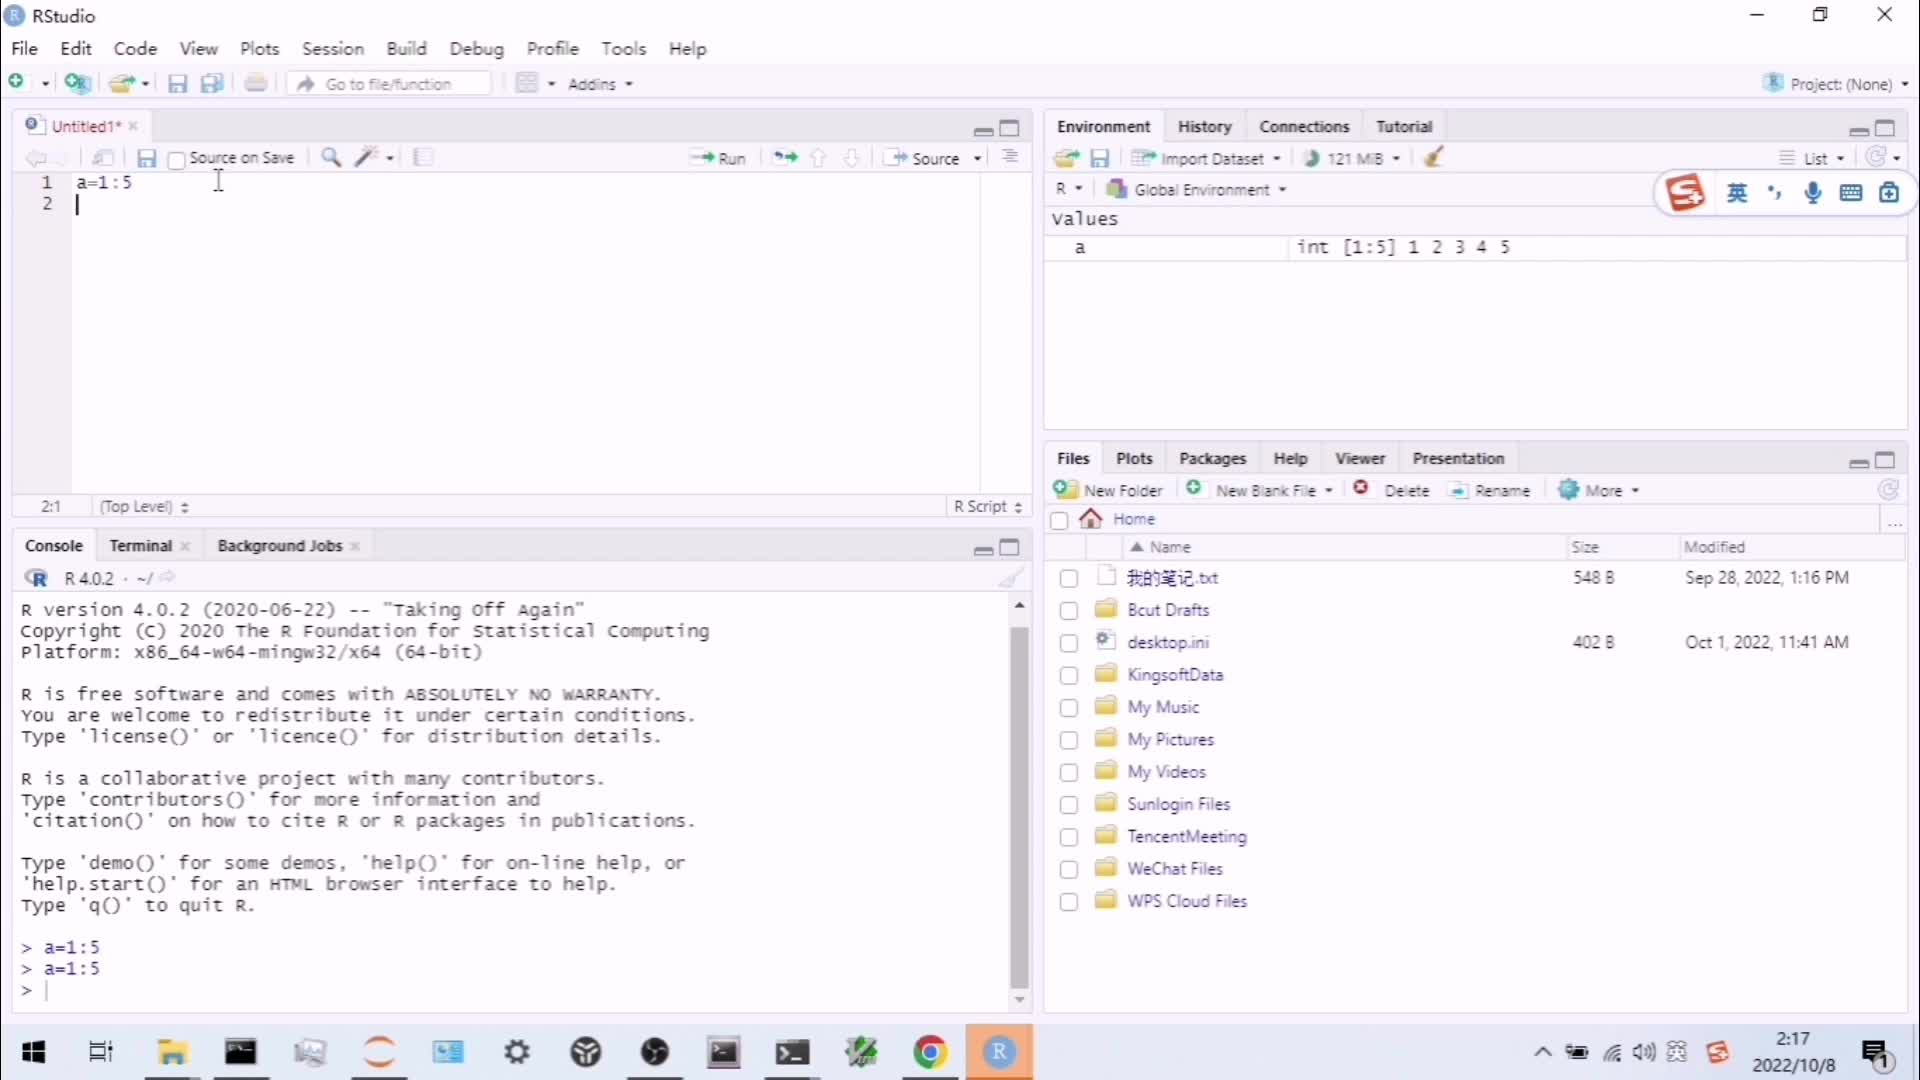Load a workspace in the Environment pane
The image size is (1920, 1080).
(x=1066, y=158)
